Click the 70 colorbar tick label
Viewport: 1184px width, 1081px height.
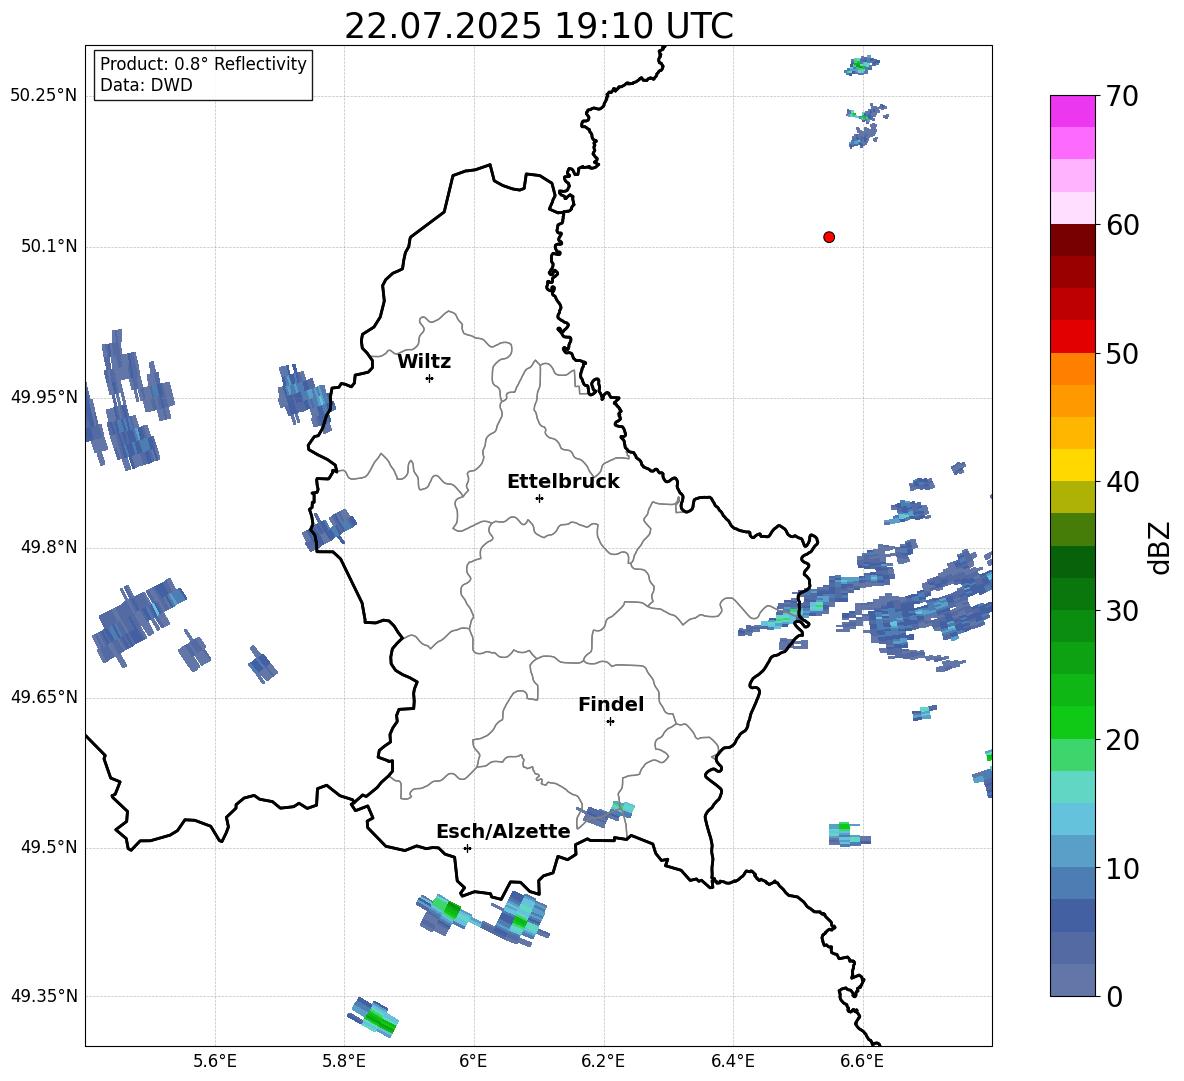coord(1122,97)
